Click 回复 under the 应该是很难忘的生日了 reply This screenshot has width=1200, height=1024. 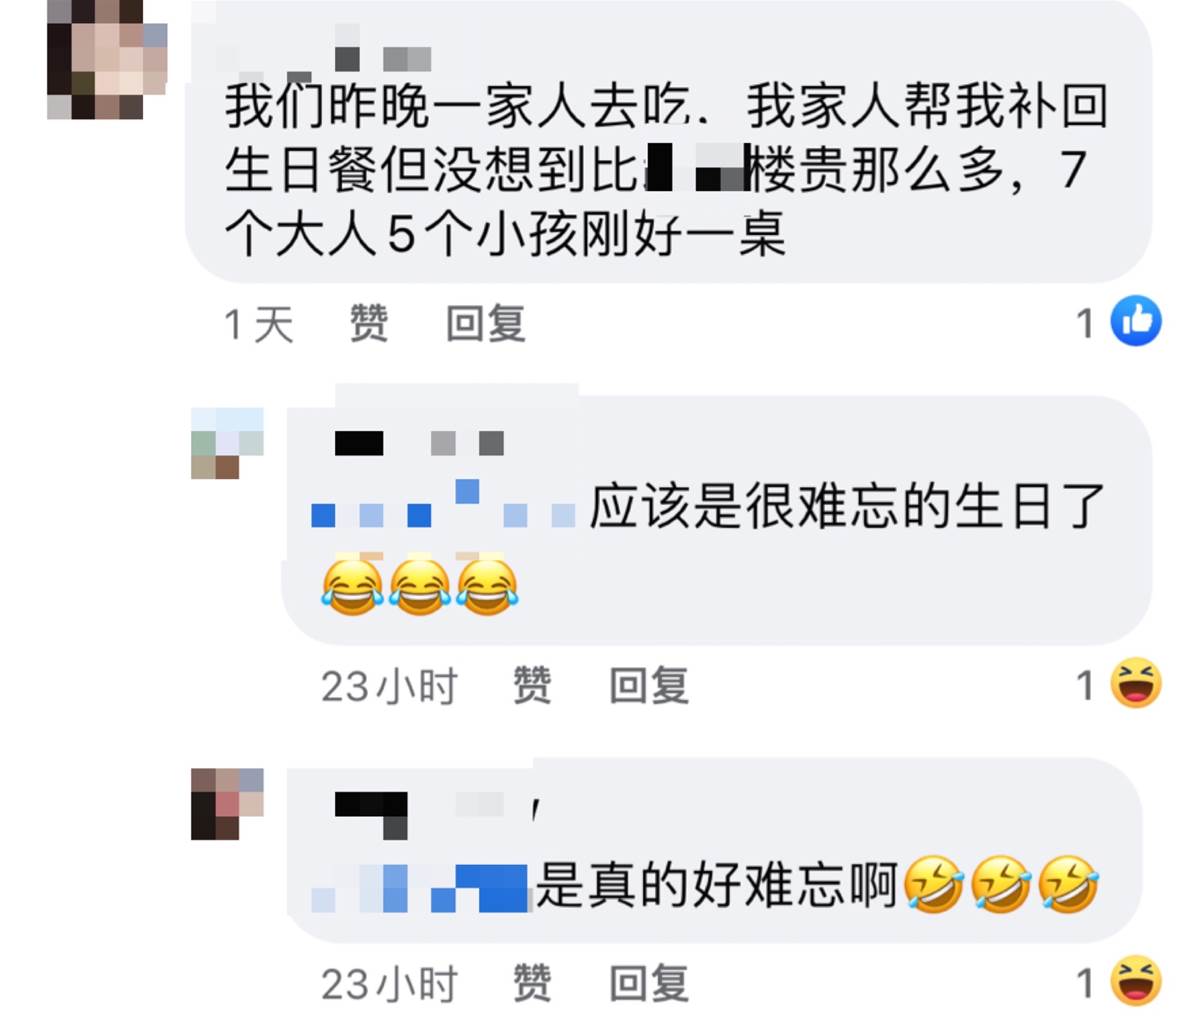click(650, 686)
